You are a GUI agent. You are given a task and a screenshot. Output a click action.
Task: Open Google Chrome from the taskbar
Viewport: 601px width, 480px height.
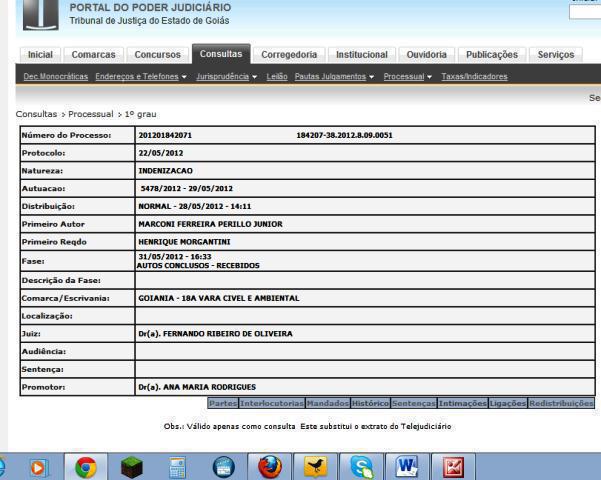pyautogui.click(x=86, y=465)
